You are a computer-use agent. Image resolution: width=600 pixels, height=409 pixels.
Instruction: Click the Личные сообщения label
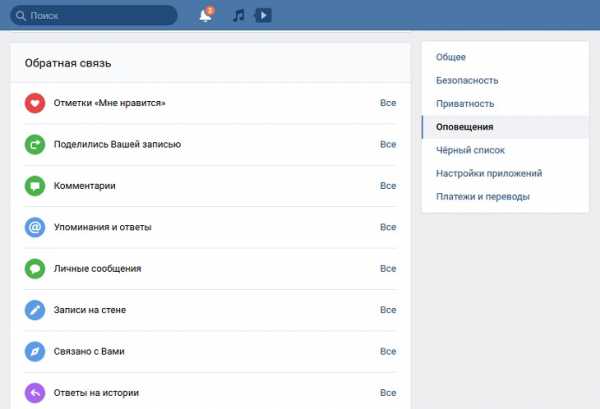[98, 268]
